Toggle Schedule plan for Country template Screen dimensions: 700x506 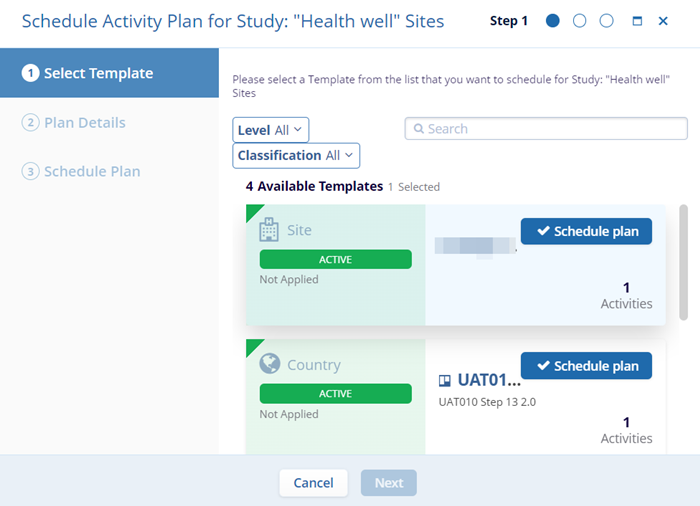point(586,366)
